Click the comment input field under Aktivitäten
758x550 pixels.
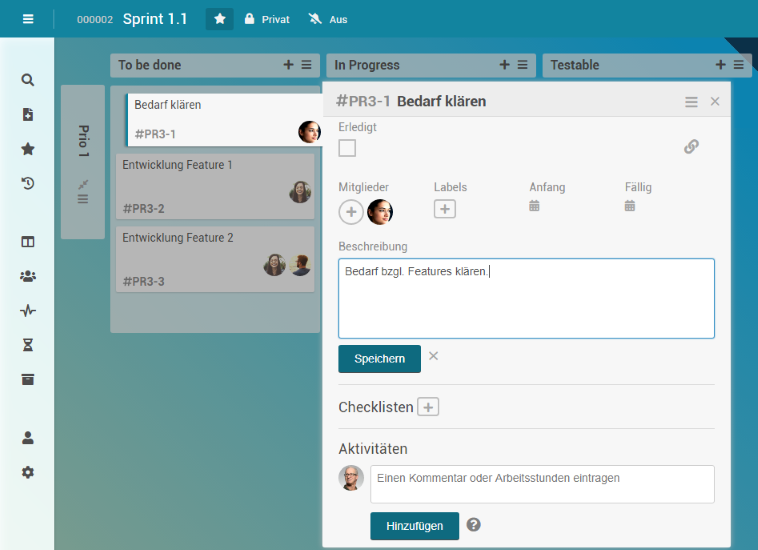(542, 484)
